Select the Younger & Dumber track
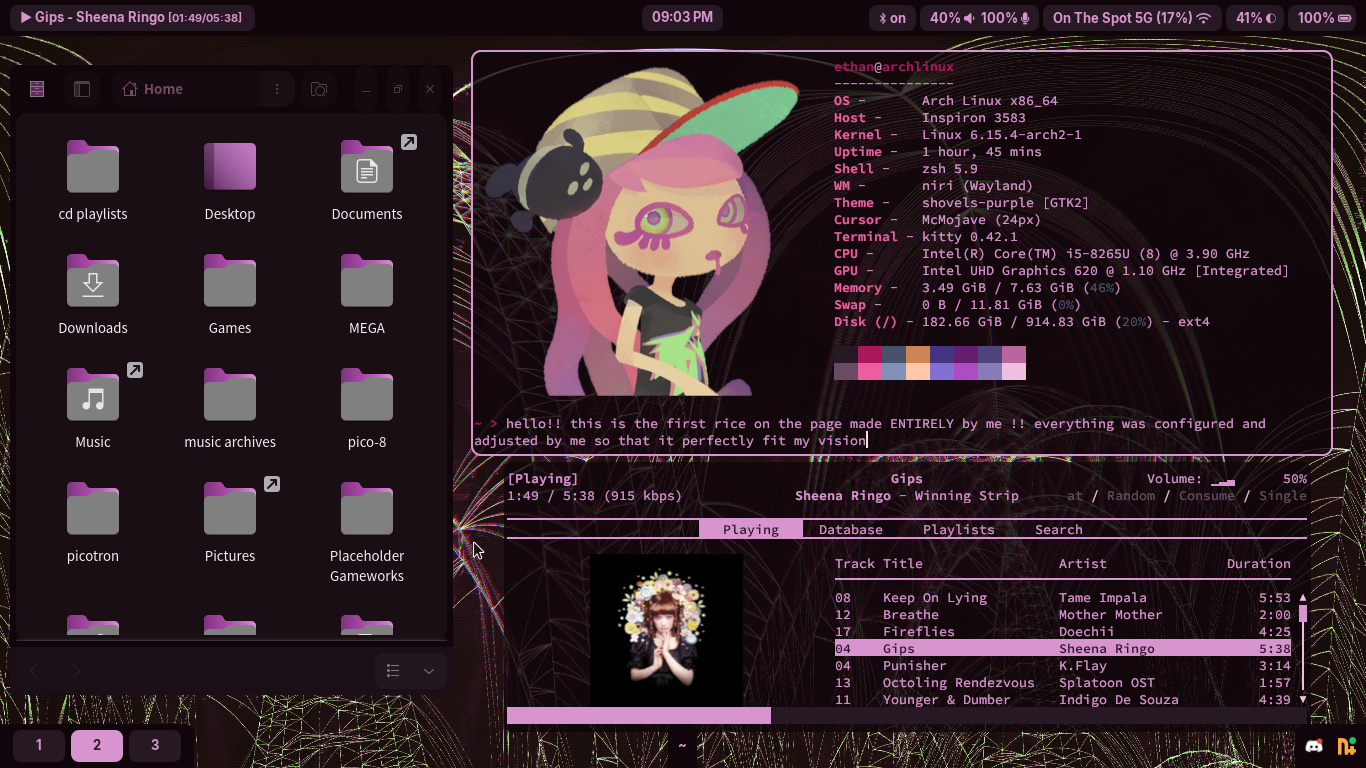 pos(1063,700)
